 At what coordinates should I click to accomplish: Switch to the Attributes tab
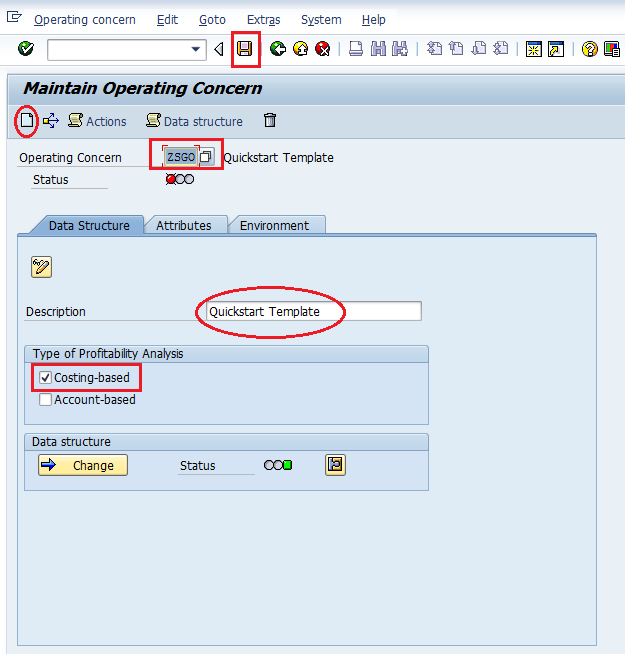coord(184,225)
